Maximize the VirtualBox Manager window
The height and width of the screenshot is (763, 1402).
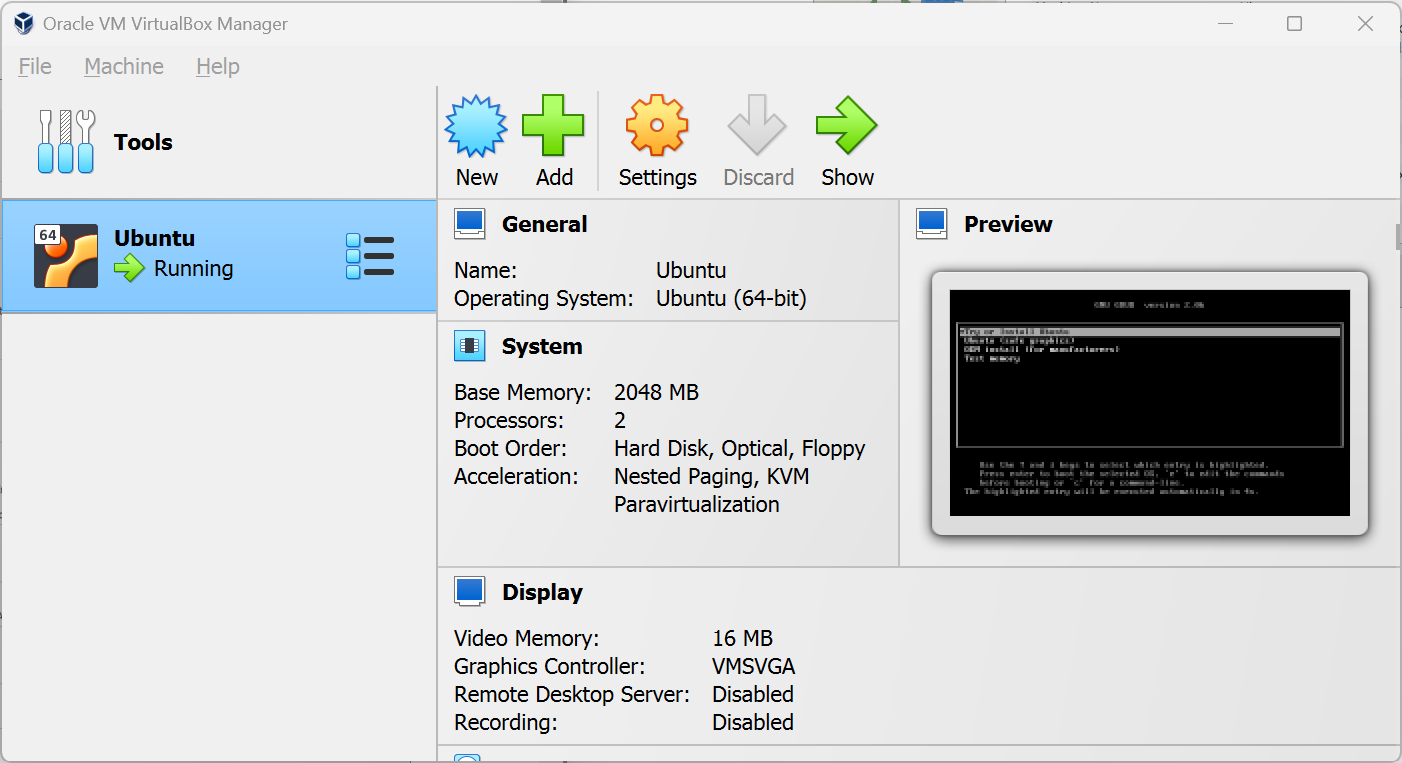[x=1294, y=24]
